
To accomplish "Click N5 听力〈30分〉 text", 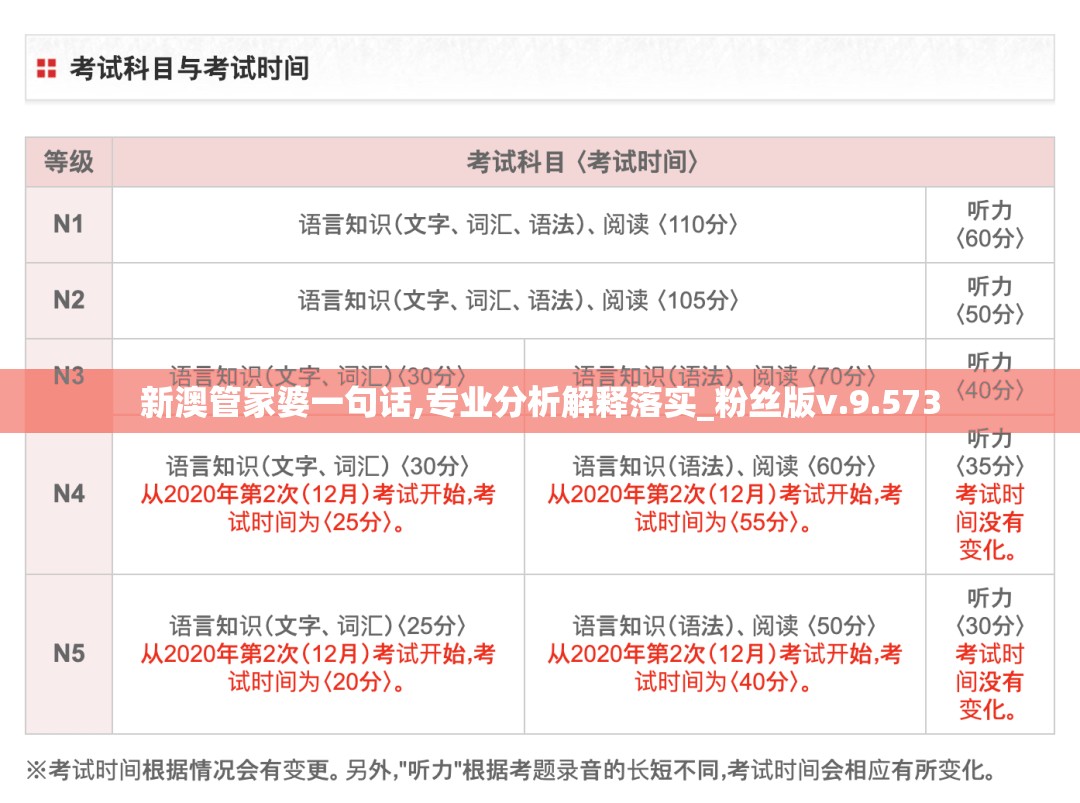I will click(x=990, y=612).
